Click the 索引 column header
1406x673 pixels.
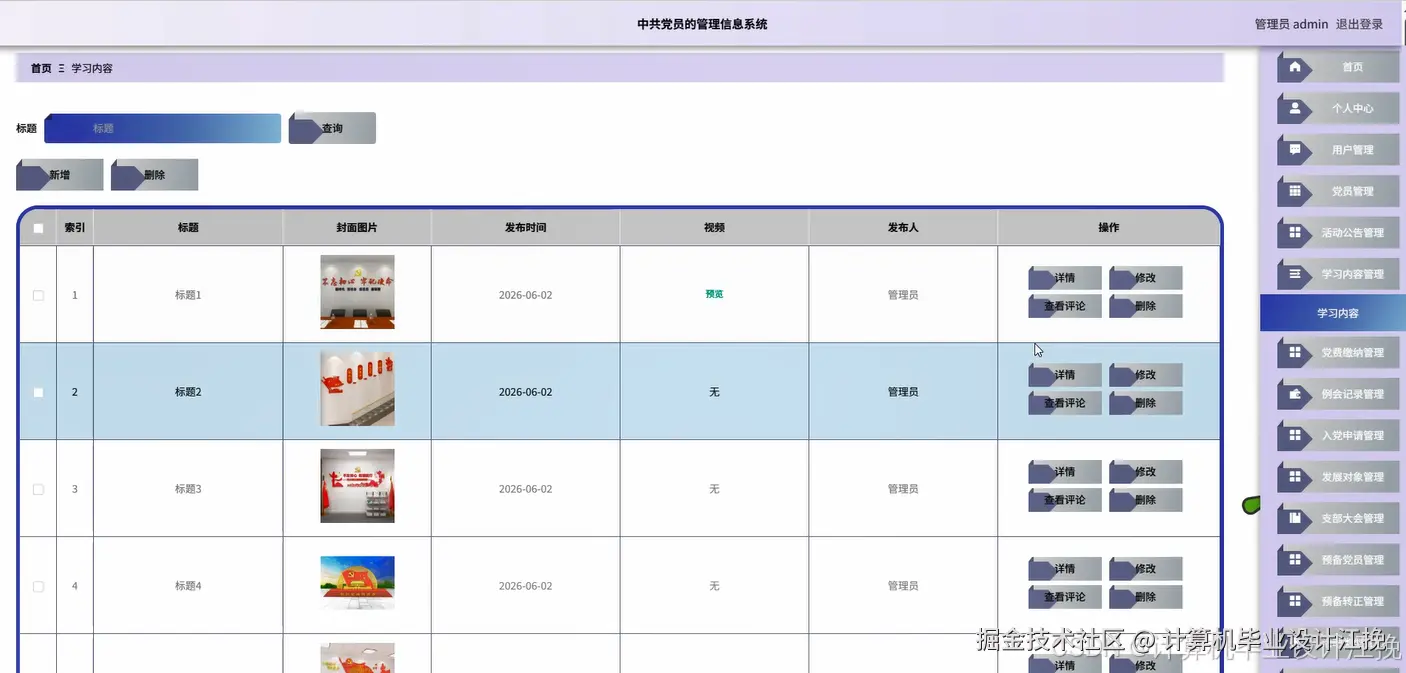(x=75, y=228)
